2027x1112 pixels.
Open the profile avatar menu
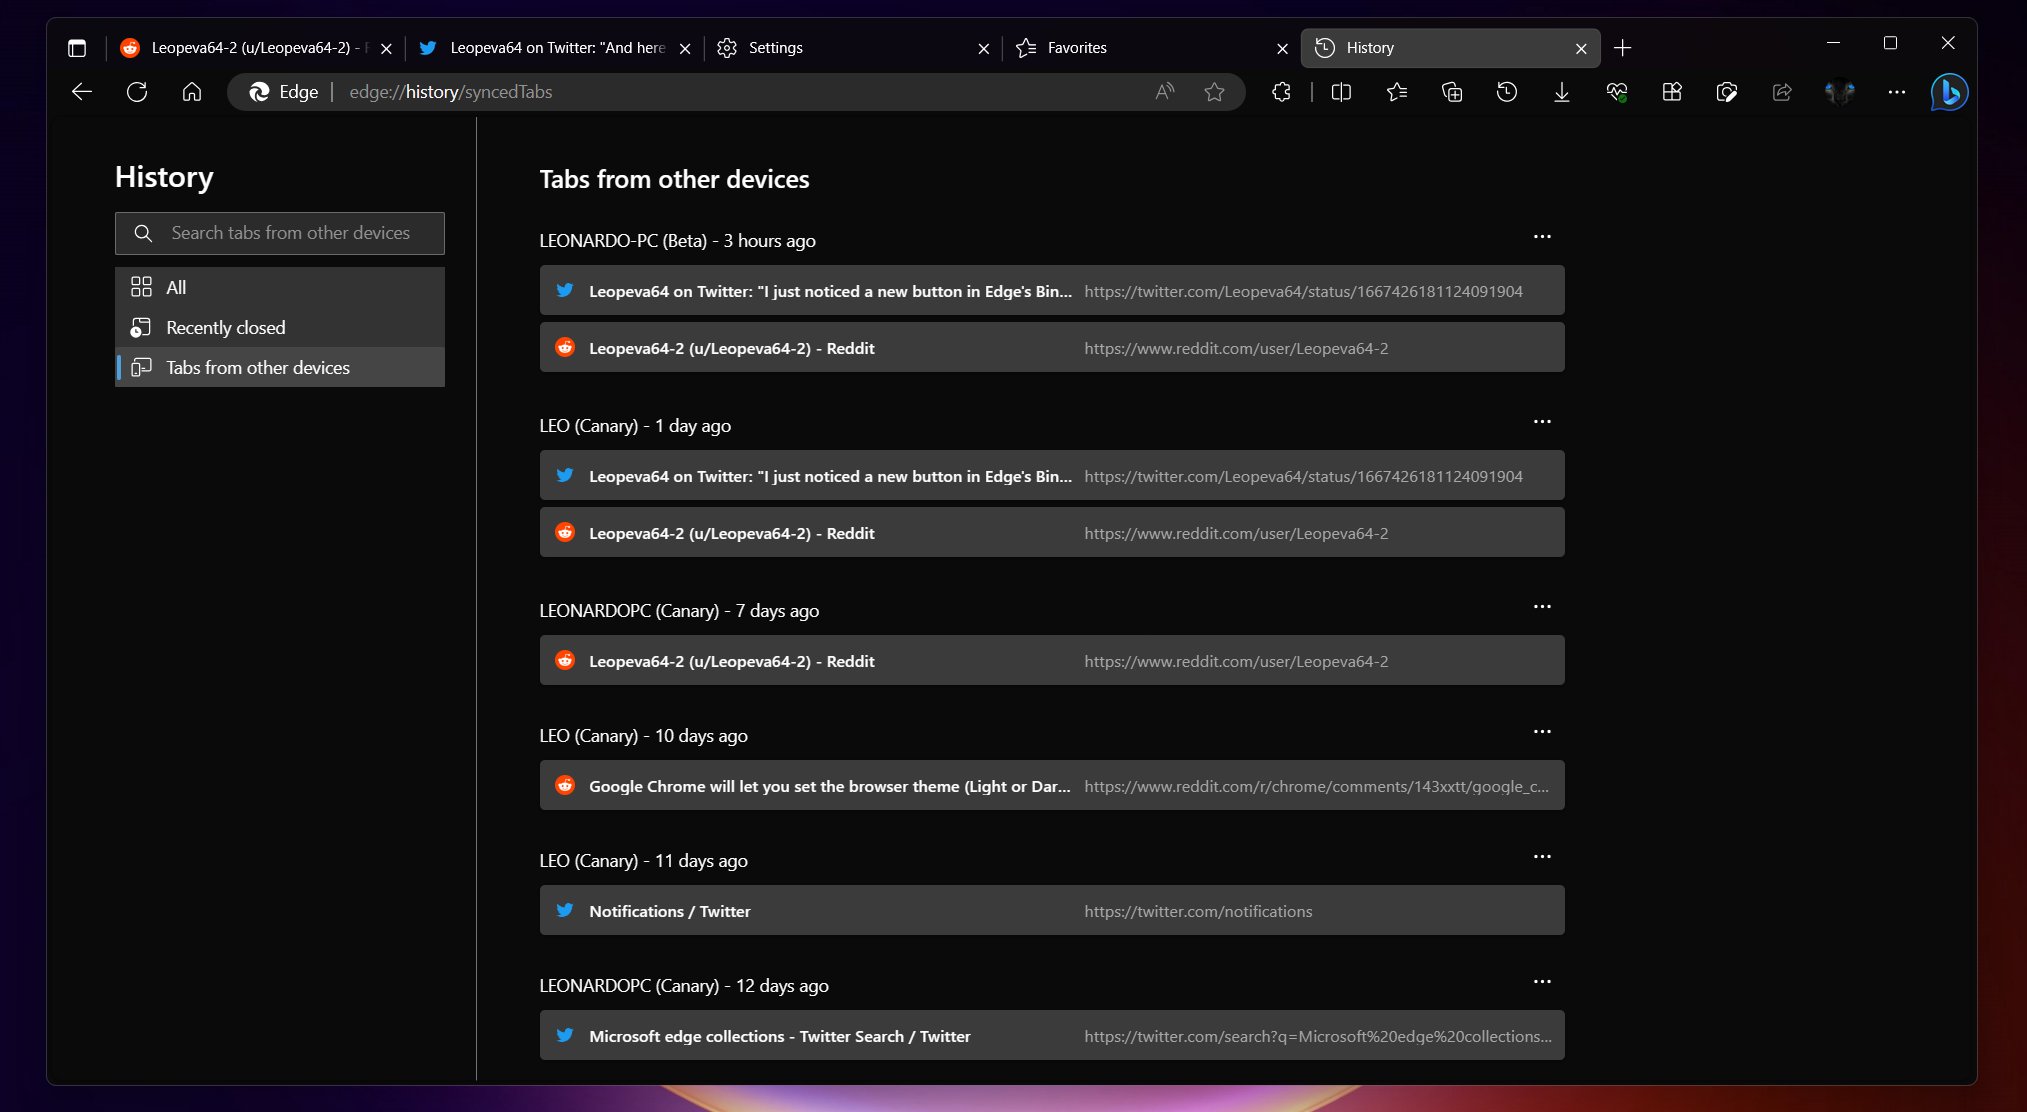click(x=1839, y=92)
